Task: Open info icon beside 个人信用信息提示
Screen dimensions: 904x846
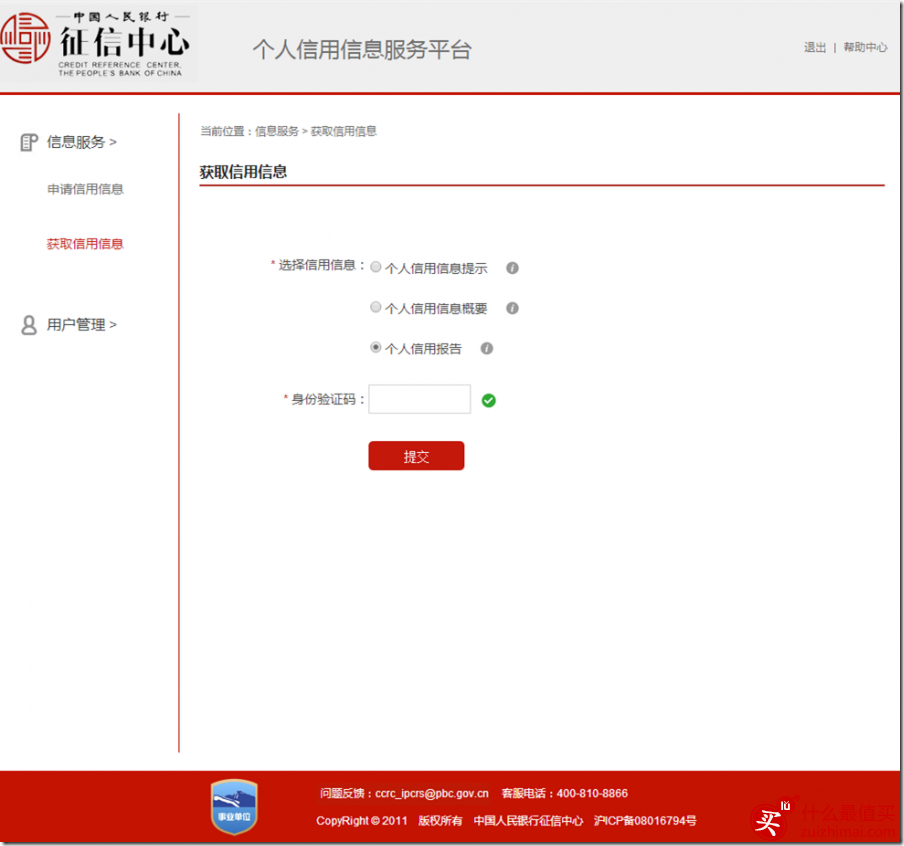Action: pos(512,268)
